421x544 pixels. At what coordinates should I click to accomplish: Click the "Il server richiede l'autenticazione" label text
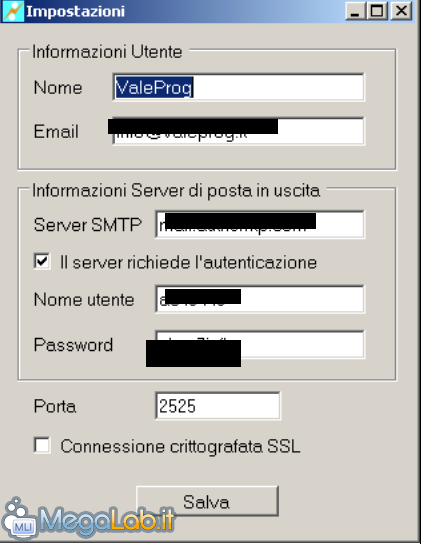(x=188, y=262)
